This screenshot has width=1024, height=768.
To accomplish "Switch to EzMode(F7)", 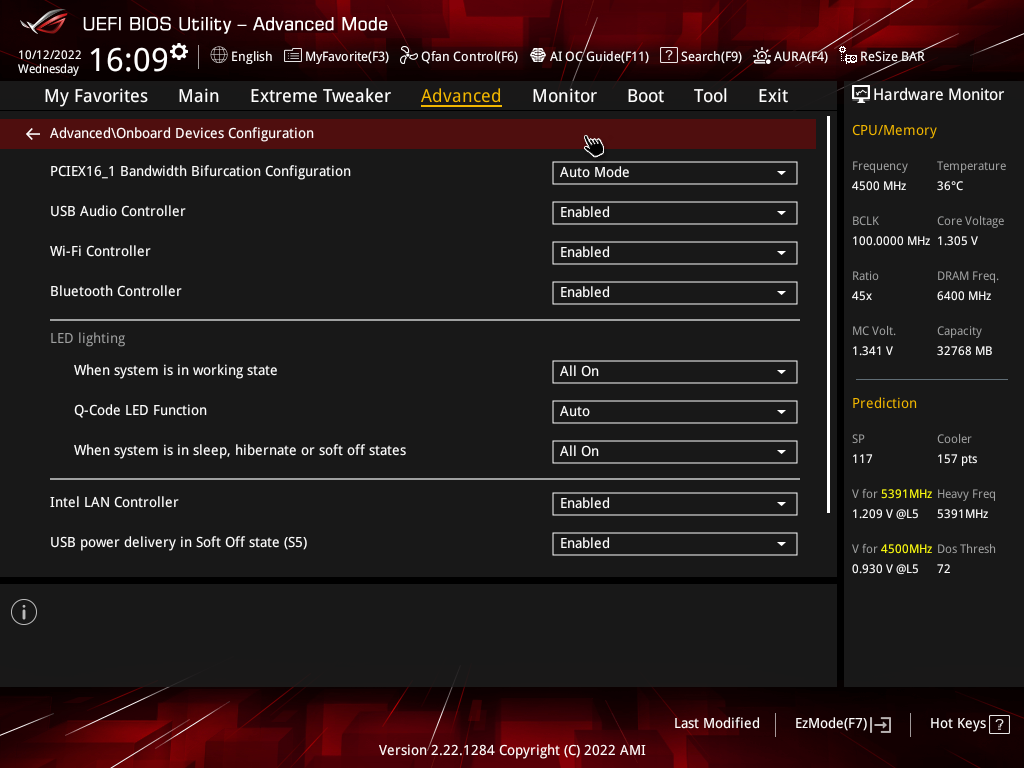I will pos(842,724).
